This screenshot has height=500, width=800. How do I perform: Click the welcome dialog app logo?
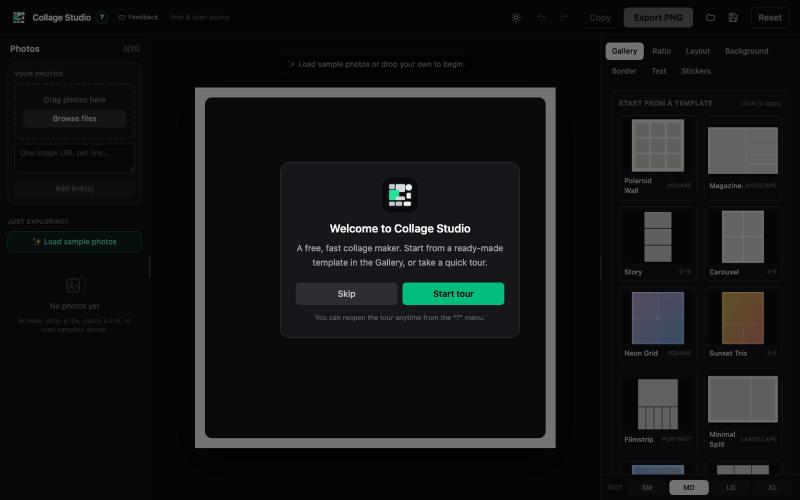click(x=400, y=195)
